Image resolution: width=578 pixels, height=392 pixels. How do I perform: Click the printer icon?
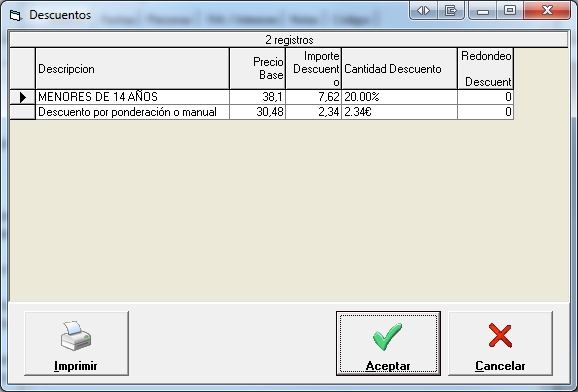tap(76, 336)
